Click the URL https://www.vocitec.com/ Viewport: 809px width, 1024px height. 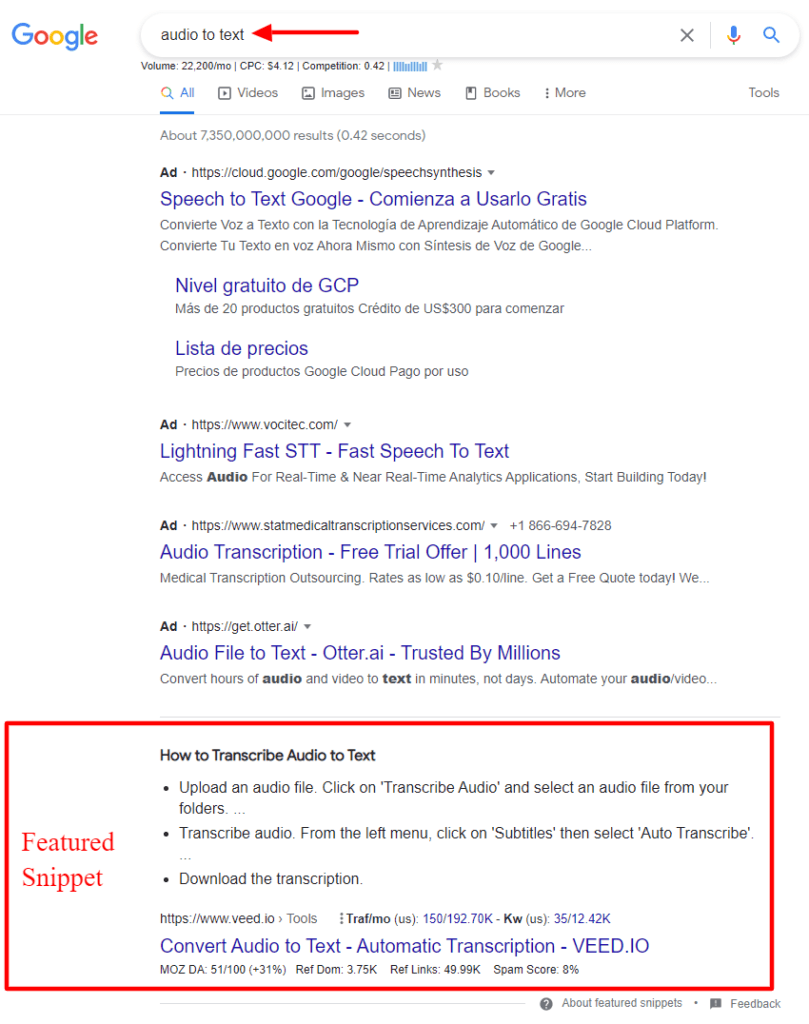point(264,424)
